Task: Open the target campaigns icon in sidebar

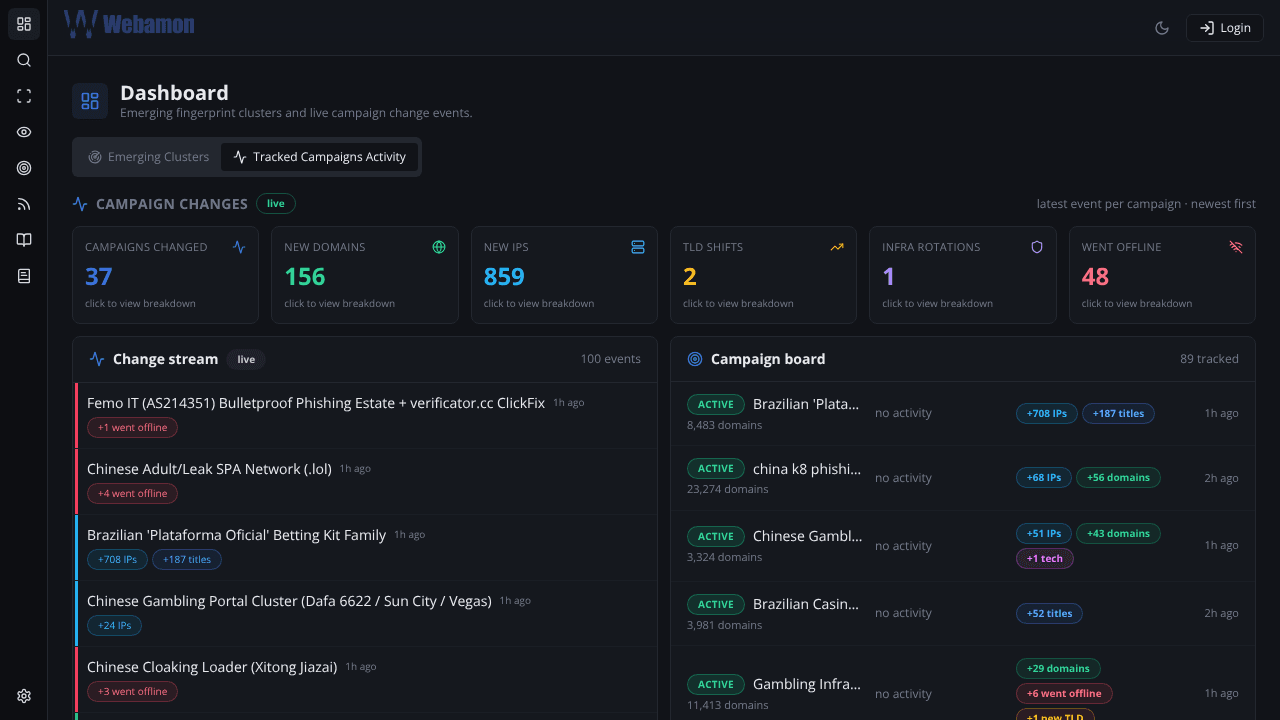Action: point(24,168)
